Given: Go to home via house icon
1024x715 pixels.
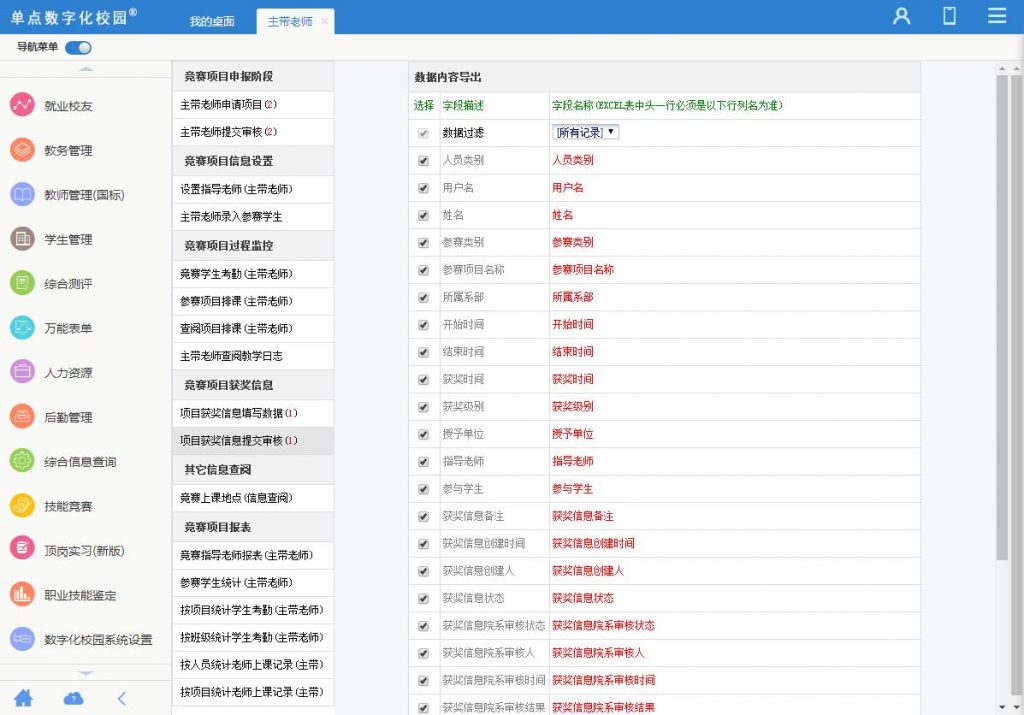Looking at the screenshot, I should [24, 698].
